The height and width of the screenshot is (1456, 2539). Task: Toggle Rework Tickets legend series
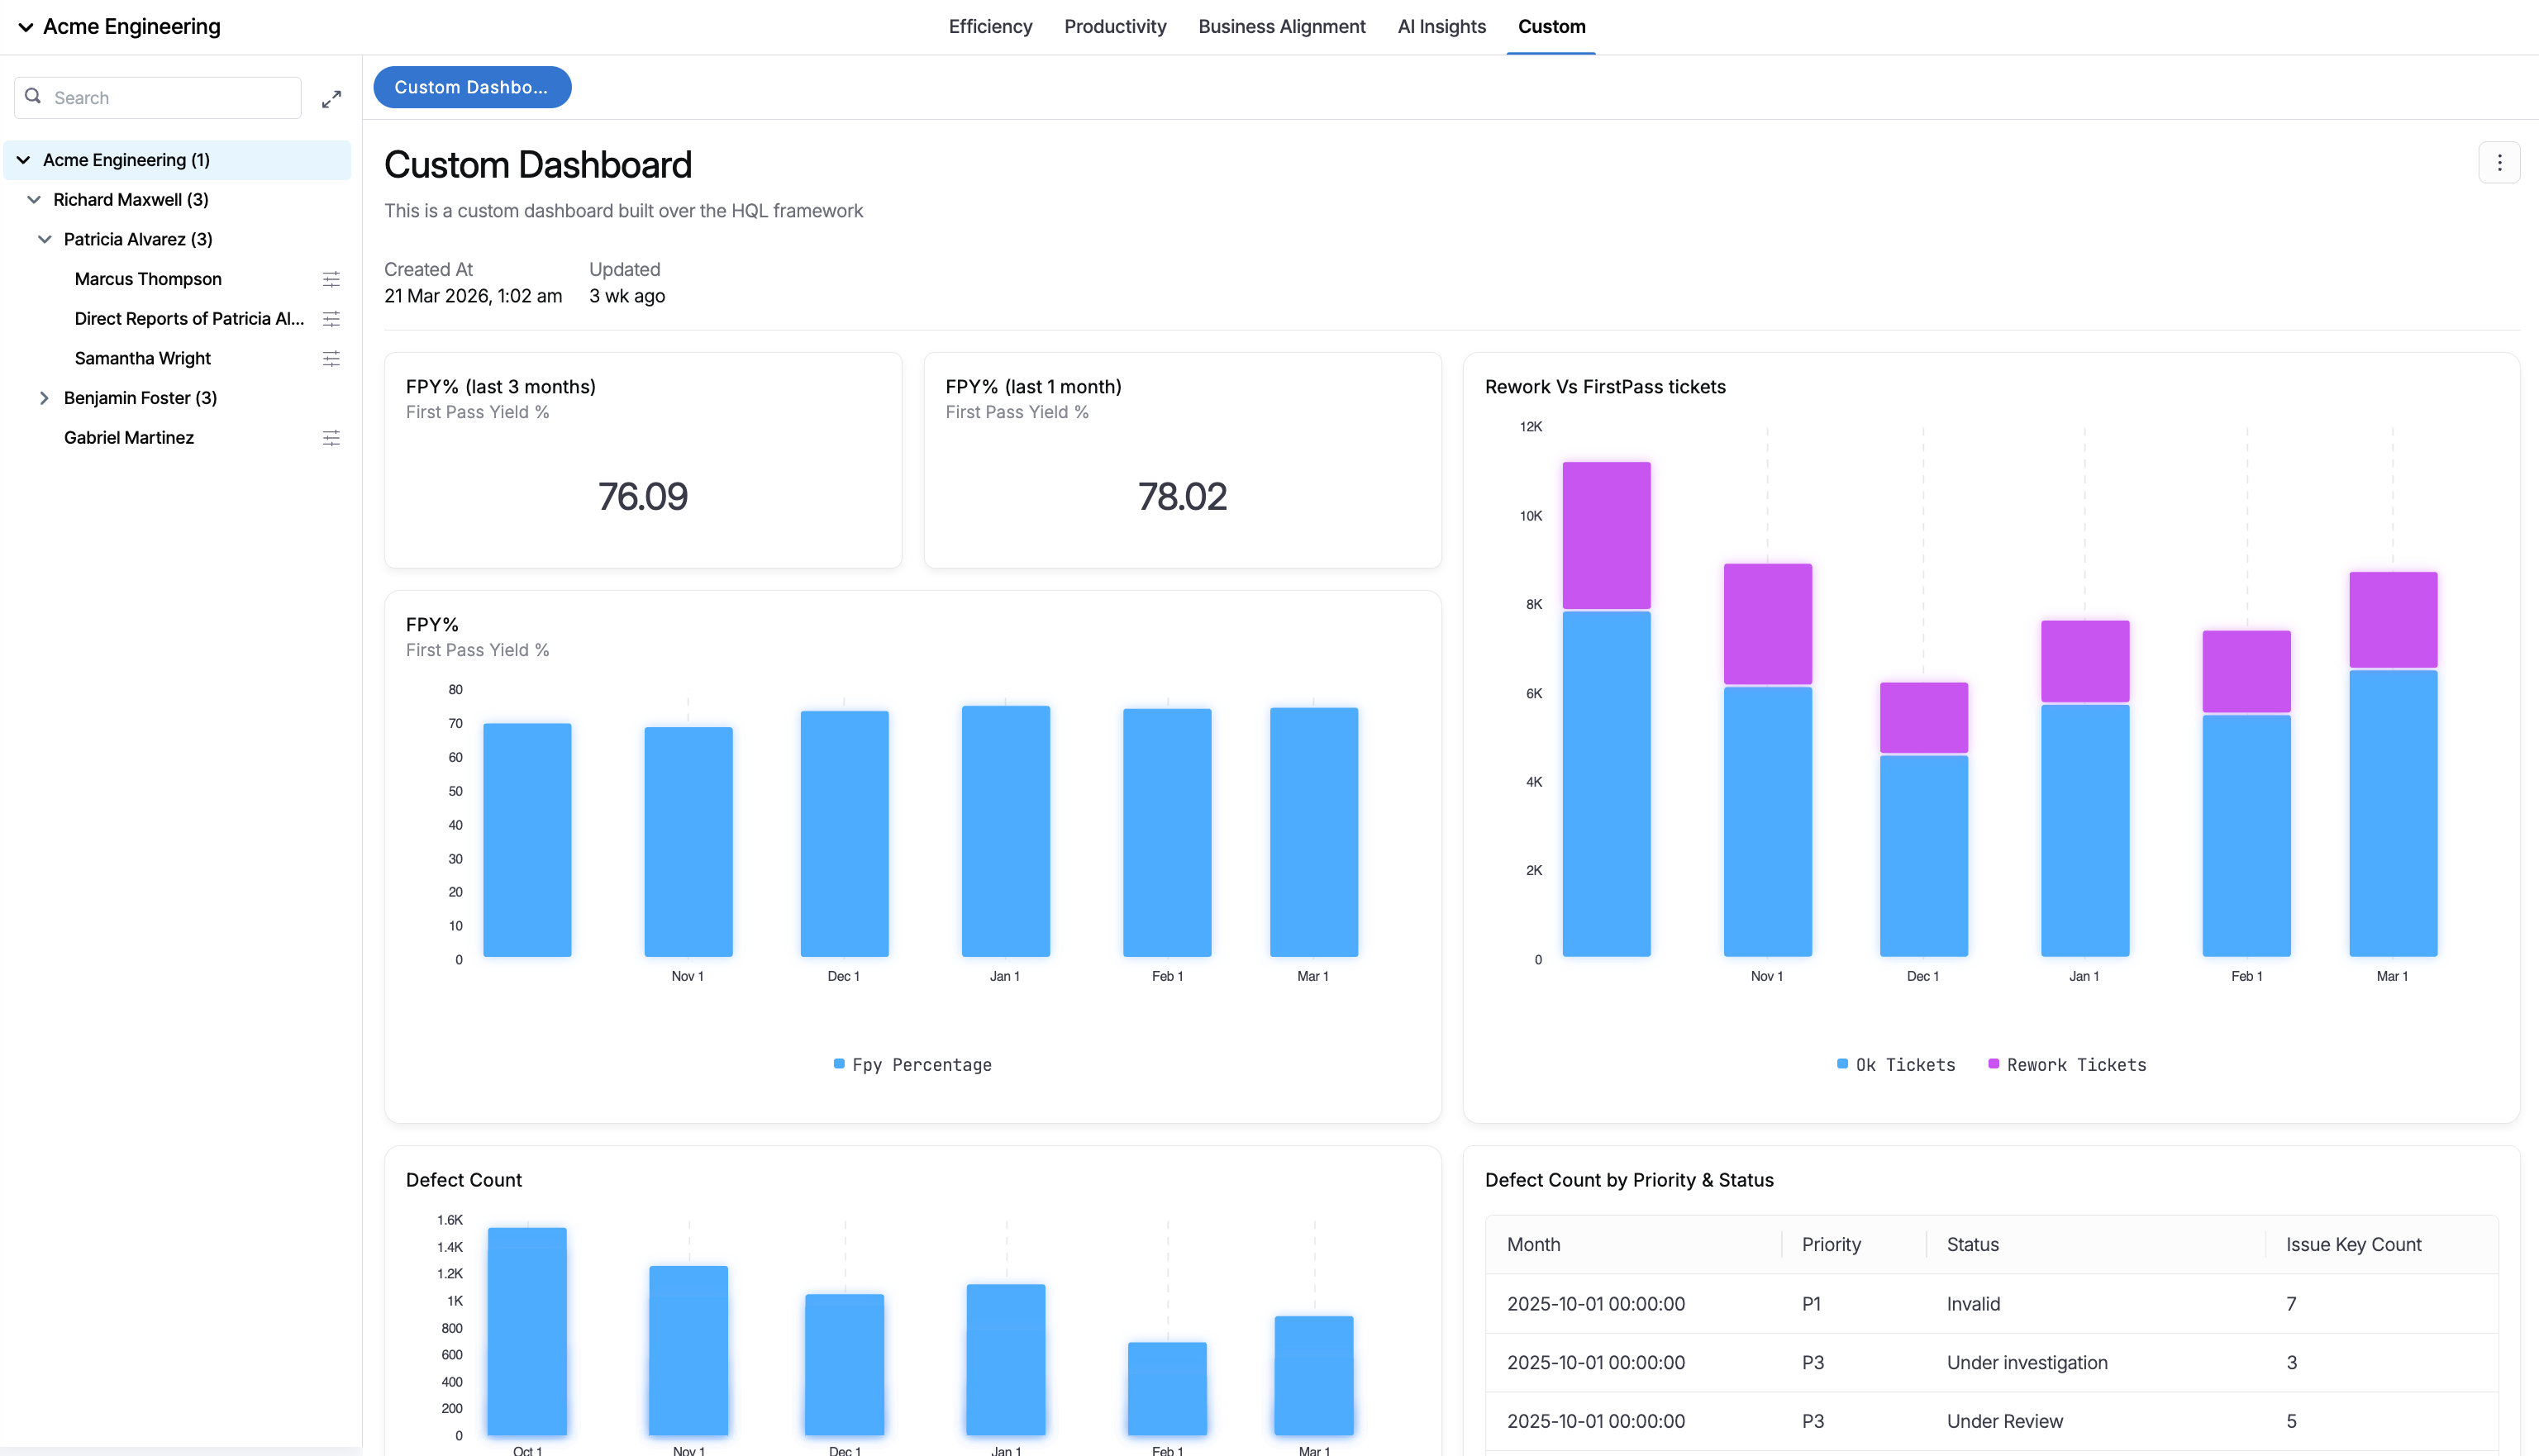(x=2067, y=1065)
